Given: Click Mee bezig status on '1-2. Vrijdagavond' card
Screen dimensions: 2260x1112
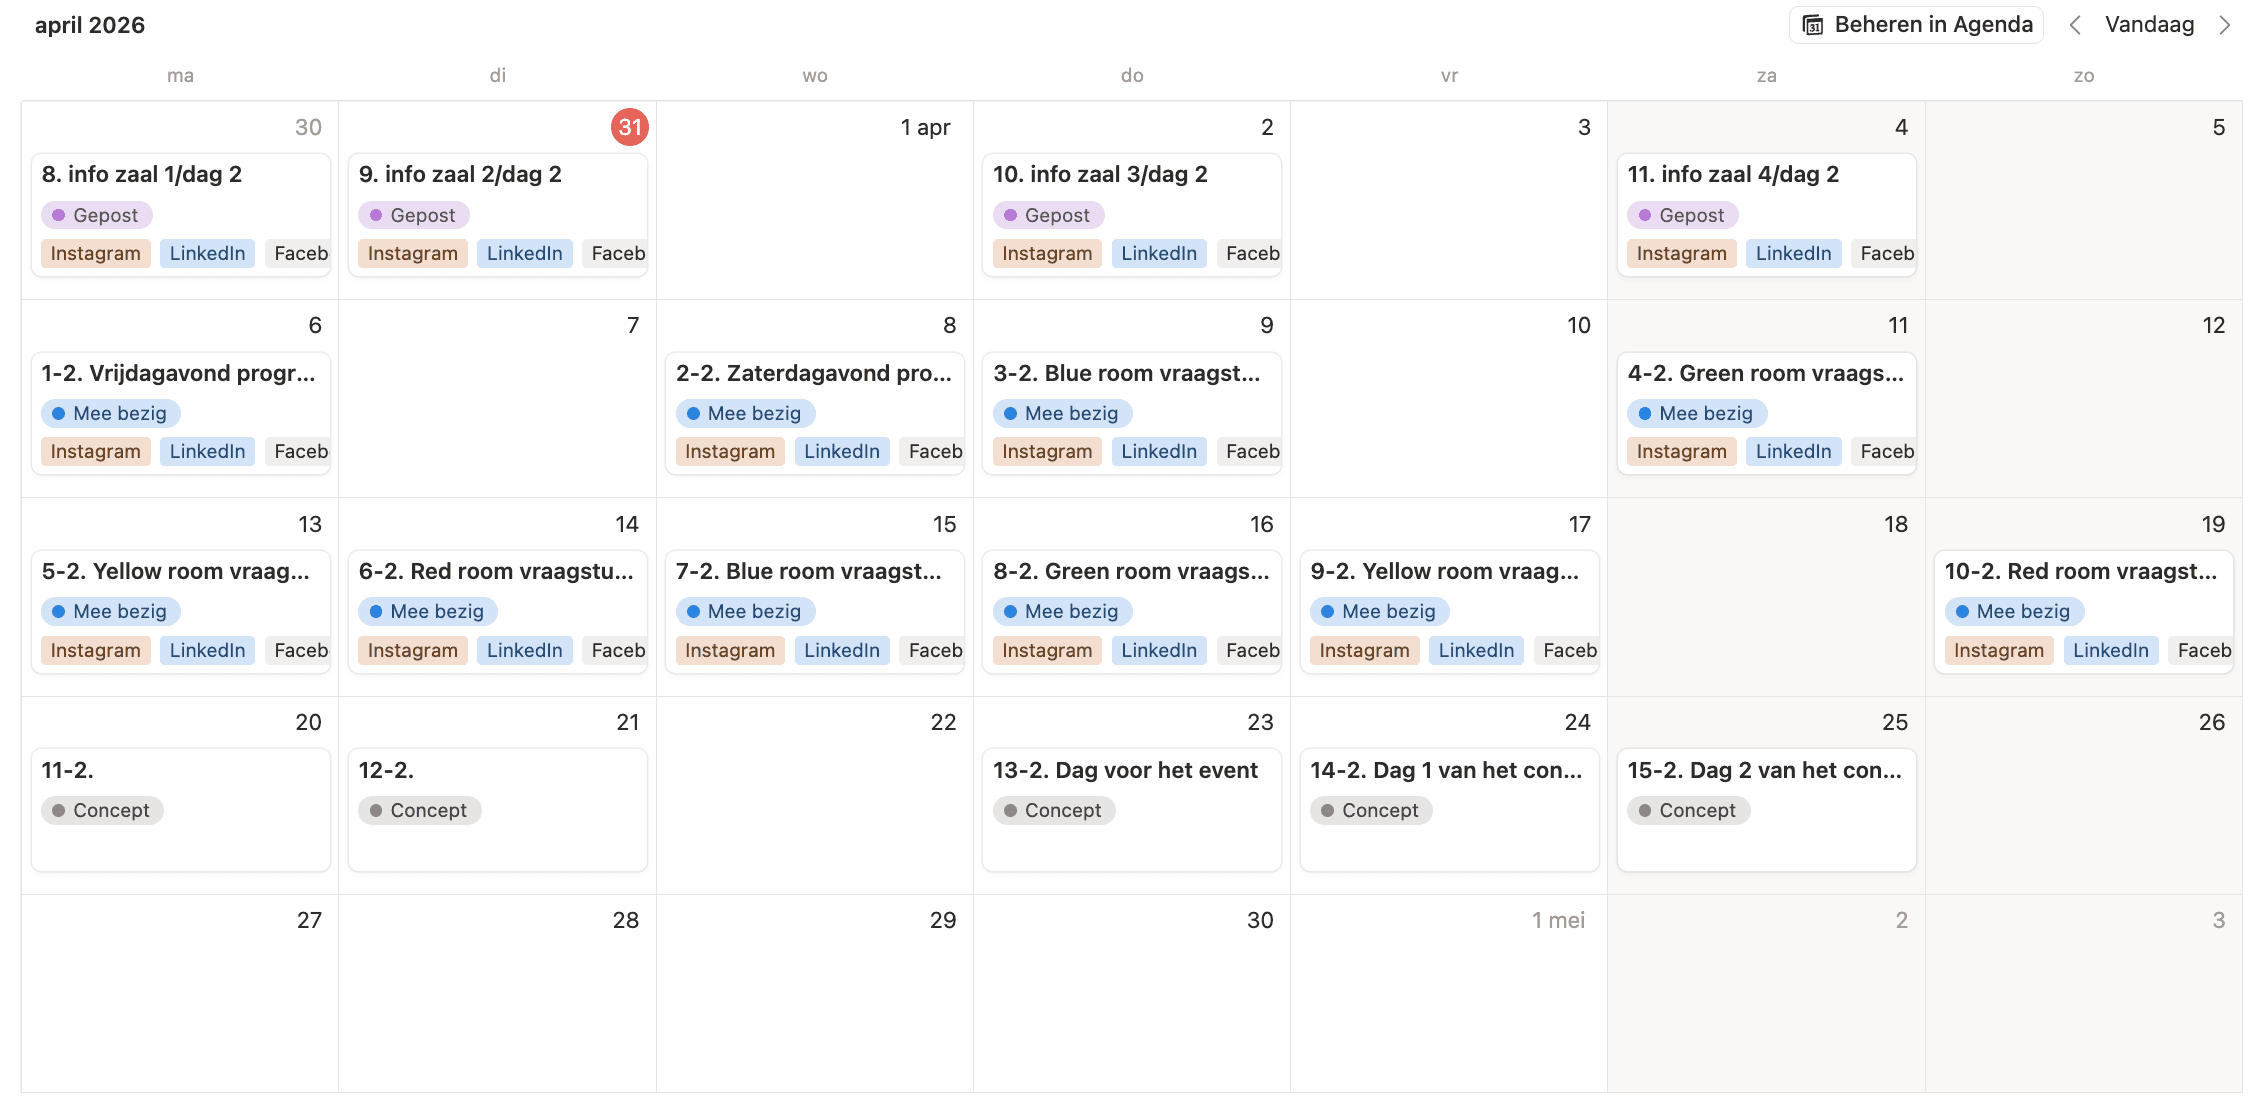Looking at the screenshot, I should [x=110, y=413].
